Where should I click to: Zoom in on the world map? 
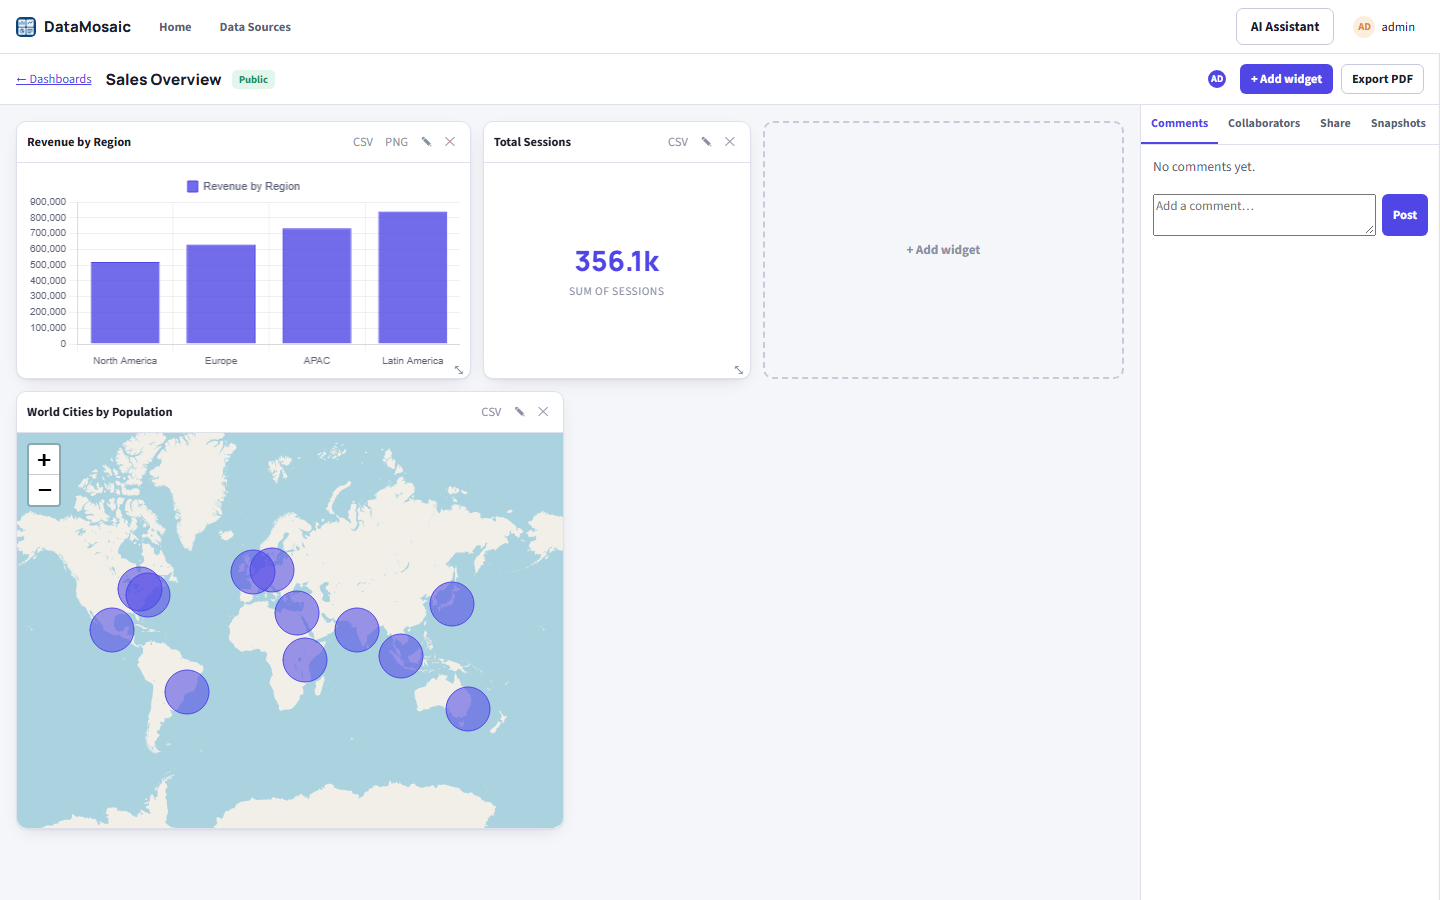[44, 460]
